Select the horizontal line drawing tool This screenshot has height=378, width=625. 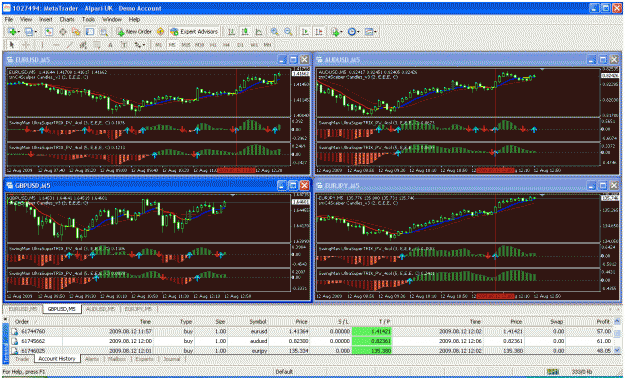[x=56, y=45]
